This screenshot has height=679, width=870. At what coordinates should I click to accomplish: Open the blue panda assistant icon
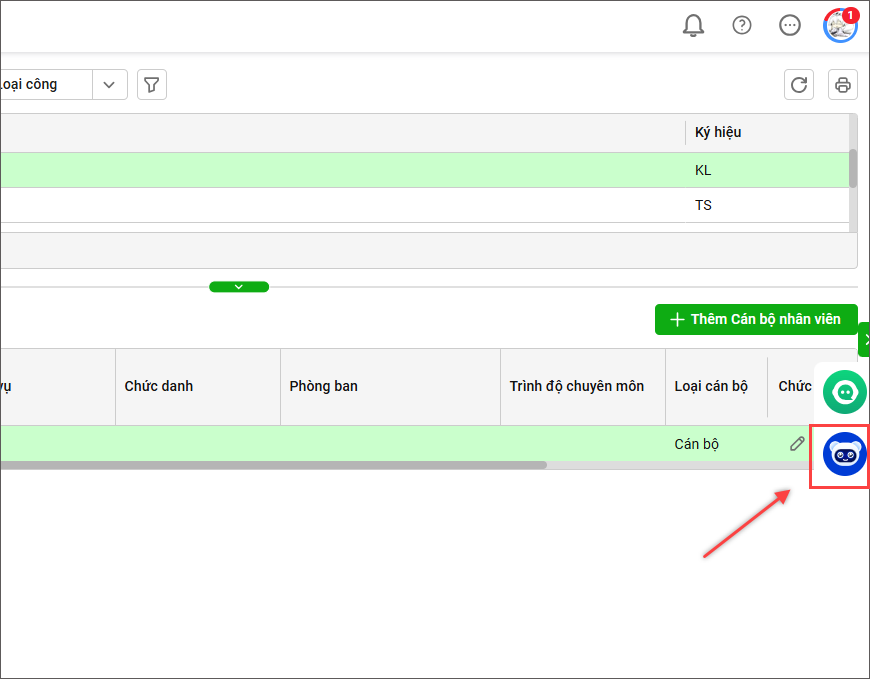[844, 455]
